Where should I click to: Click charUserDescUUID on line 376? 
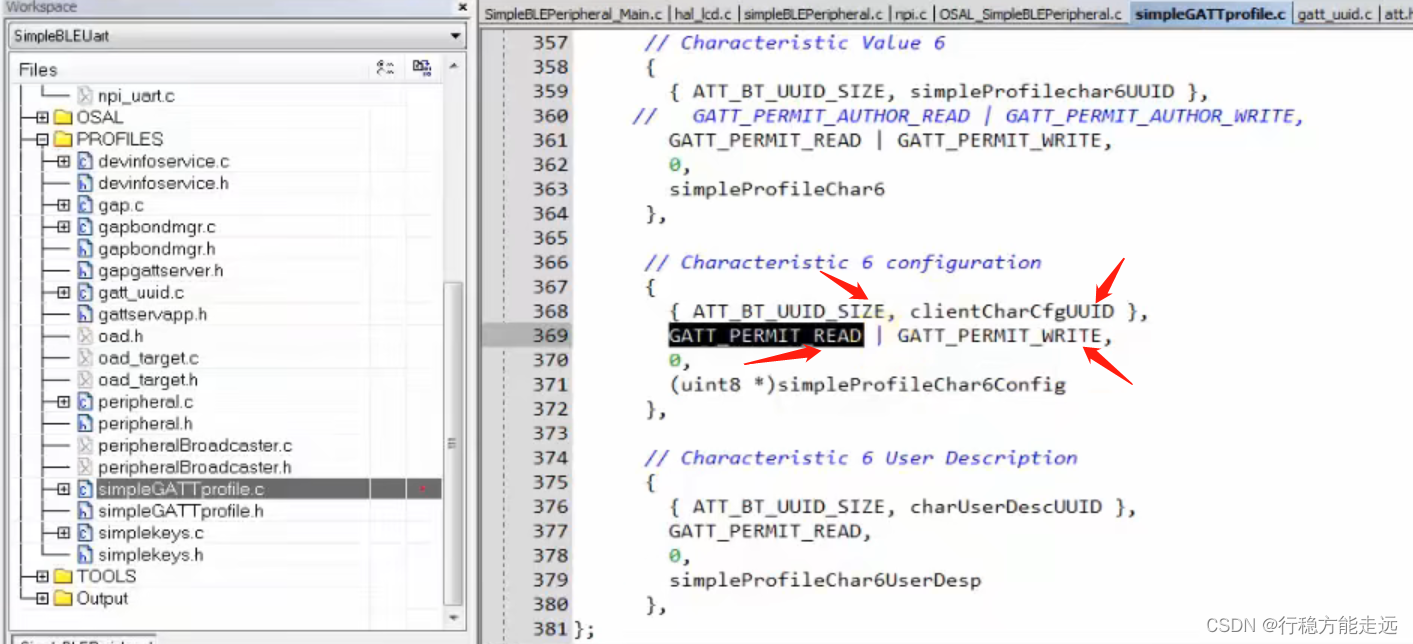pos(1005,507)
